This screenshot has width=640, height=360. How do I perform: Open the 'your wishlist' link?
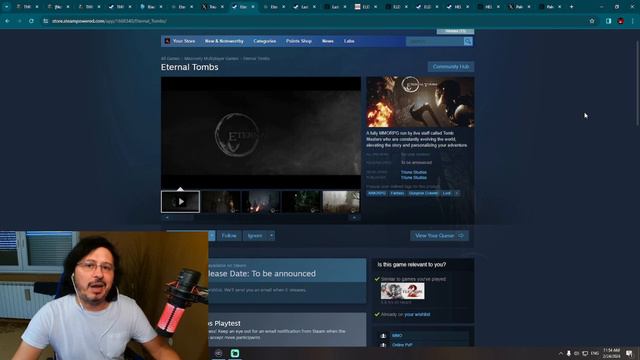[417, 314]
